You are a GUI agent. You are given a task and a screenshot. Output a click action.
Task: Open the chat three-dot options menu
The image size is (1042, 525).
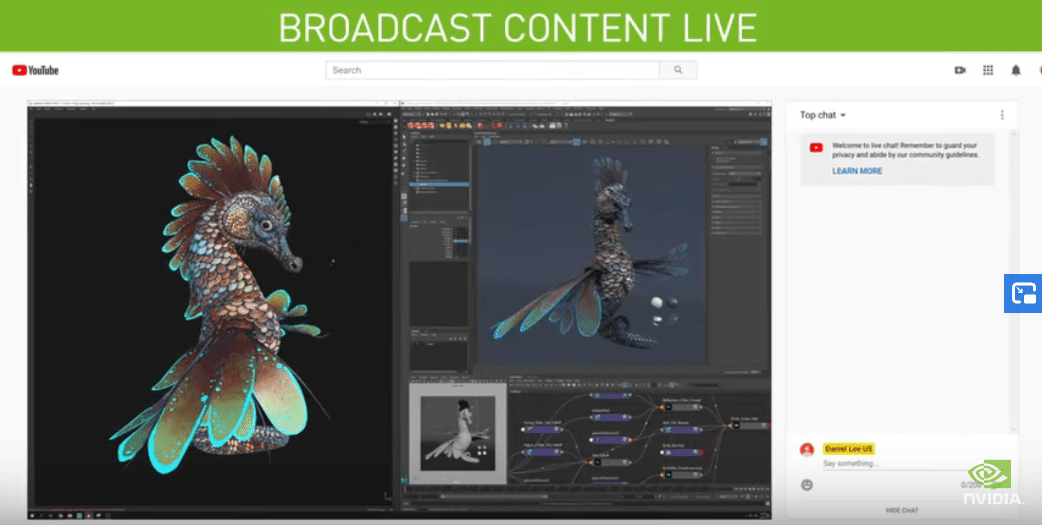point(1002,115)
